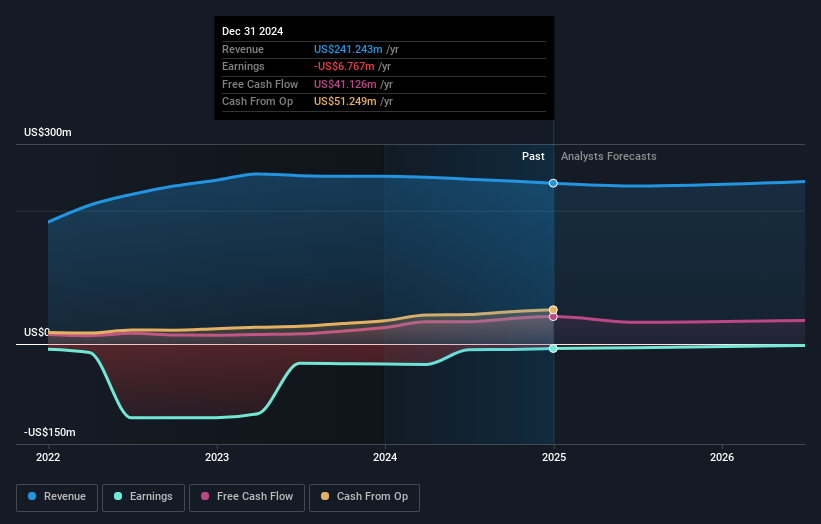
Task: Click the Revenue row label in tooltip
Action: point(243,49)
